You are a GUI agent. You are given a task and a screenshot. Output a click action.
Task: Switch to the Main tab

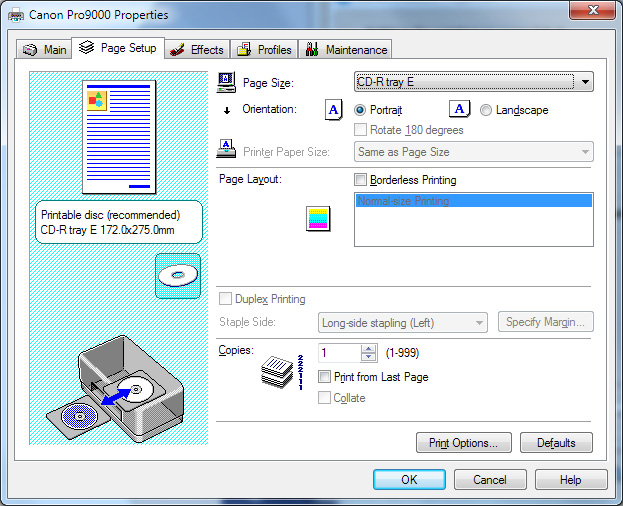[x=44, y=49]
